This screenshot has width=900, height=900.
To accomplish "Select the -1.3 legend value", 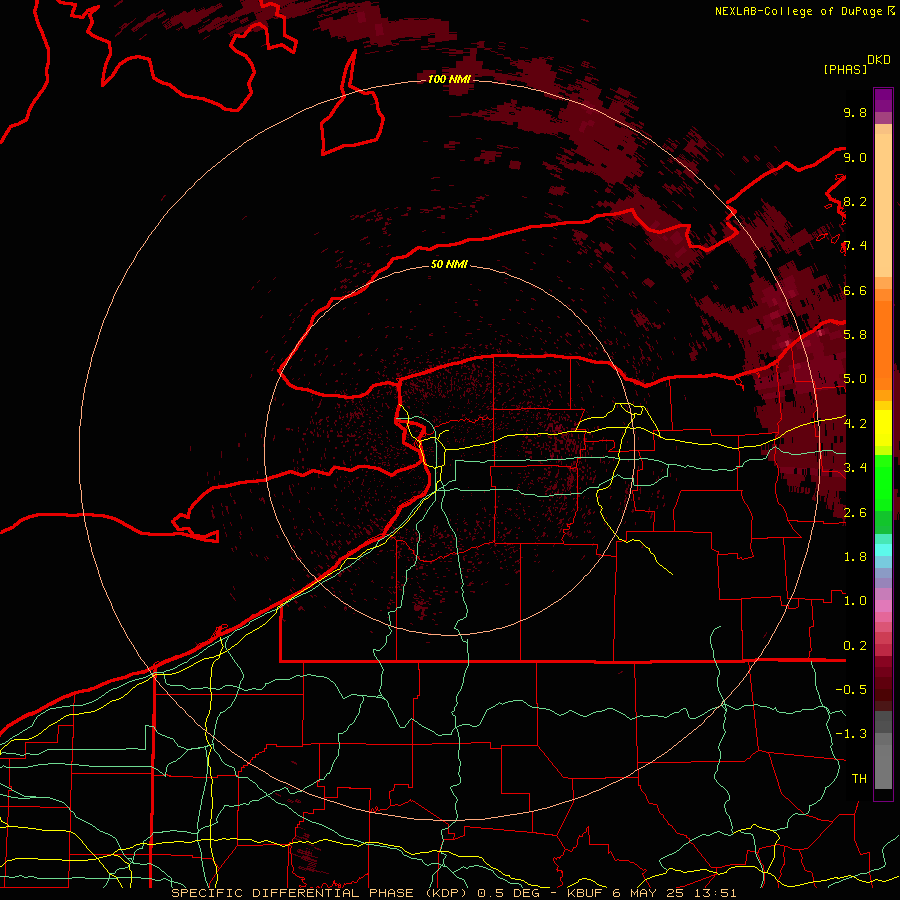I will (x=851, y=734).
